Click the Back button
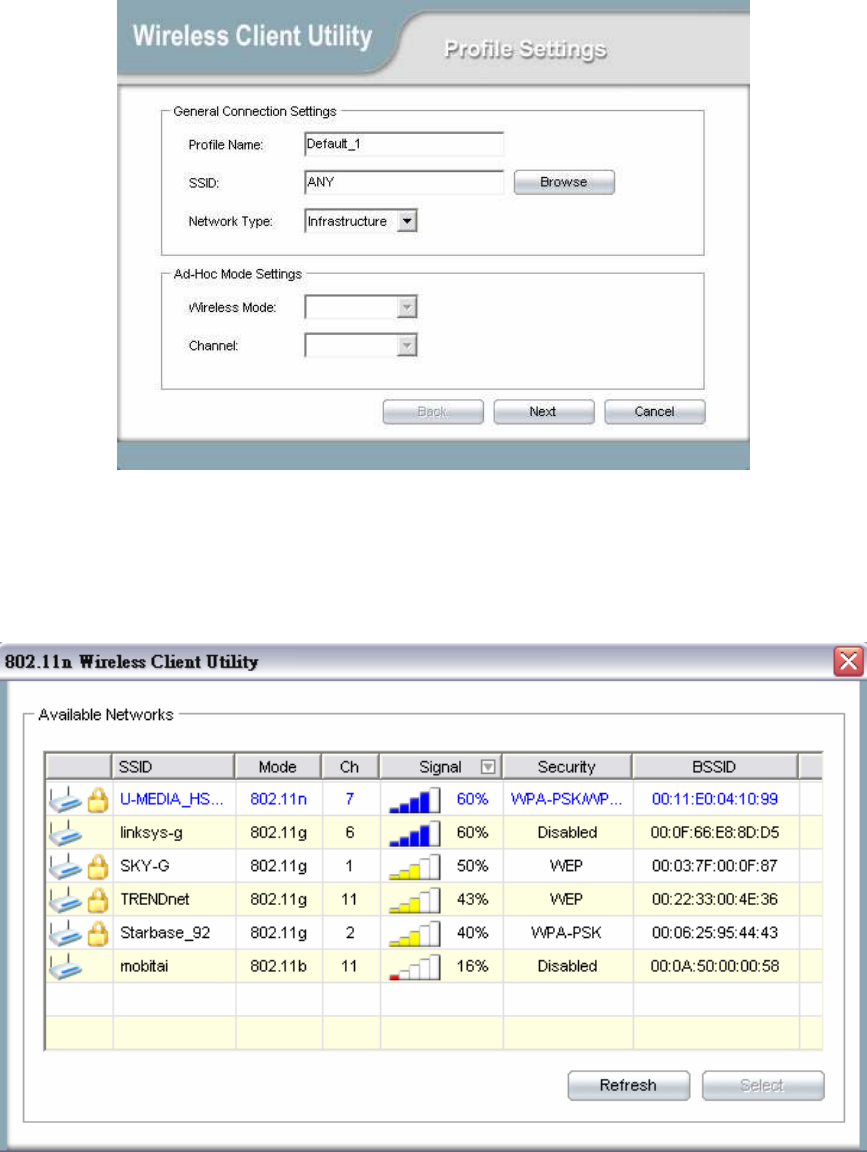This screenshot has height=1152, width=867. click(x=433, y=412)
